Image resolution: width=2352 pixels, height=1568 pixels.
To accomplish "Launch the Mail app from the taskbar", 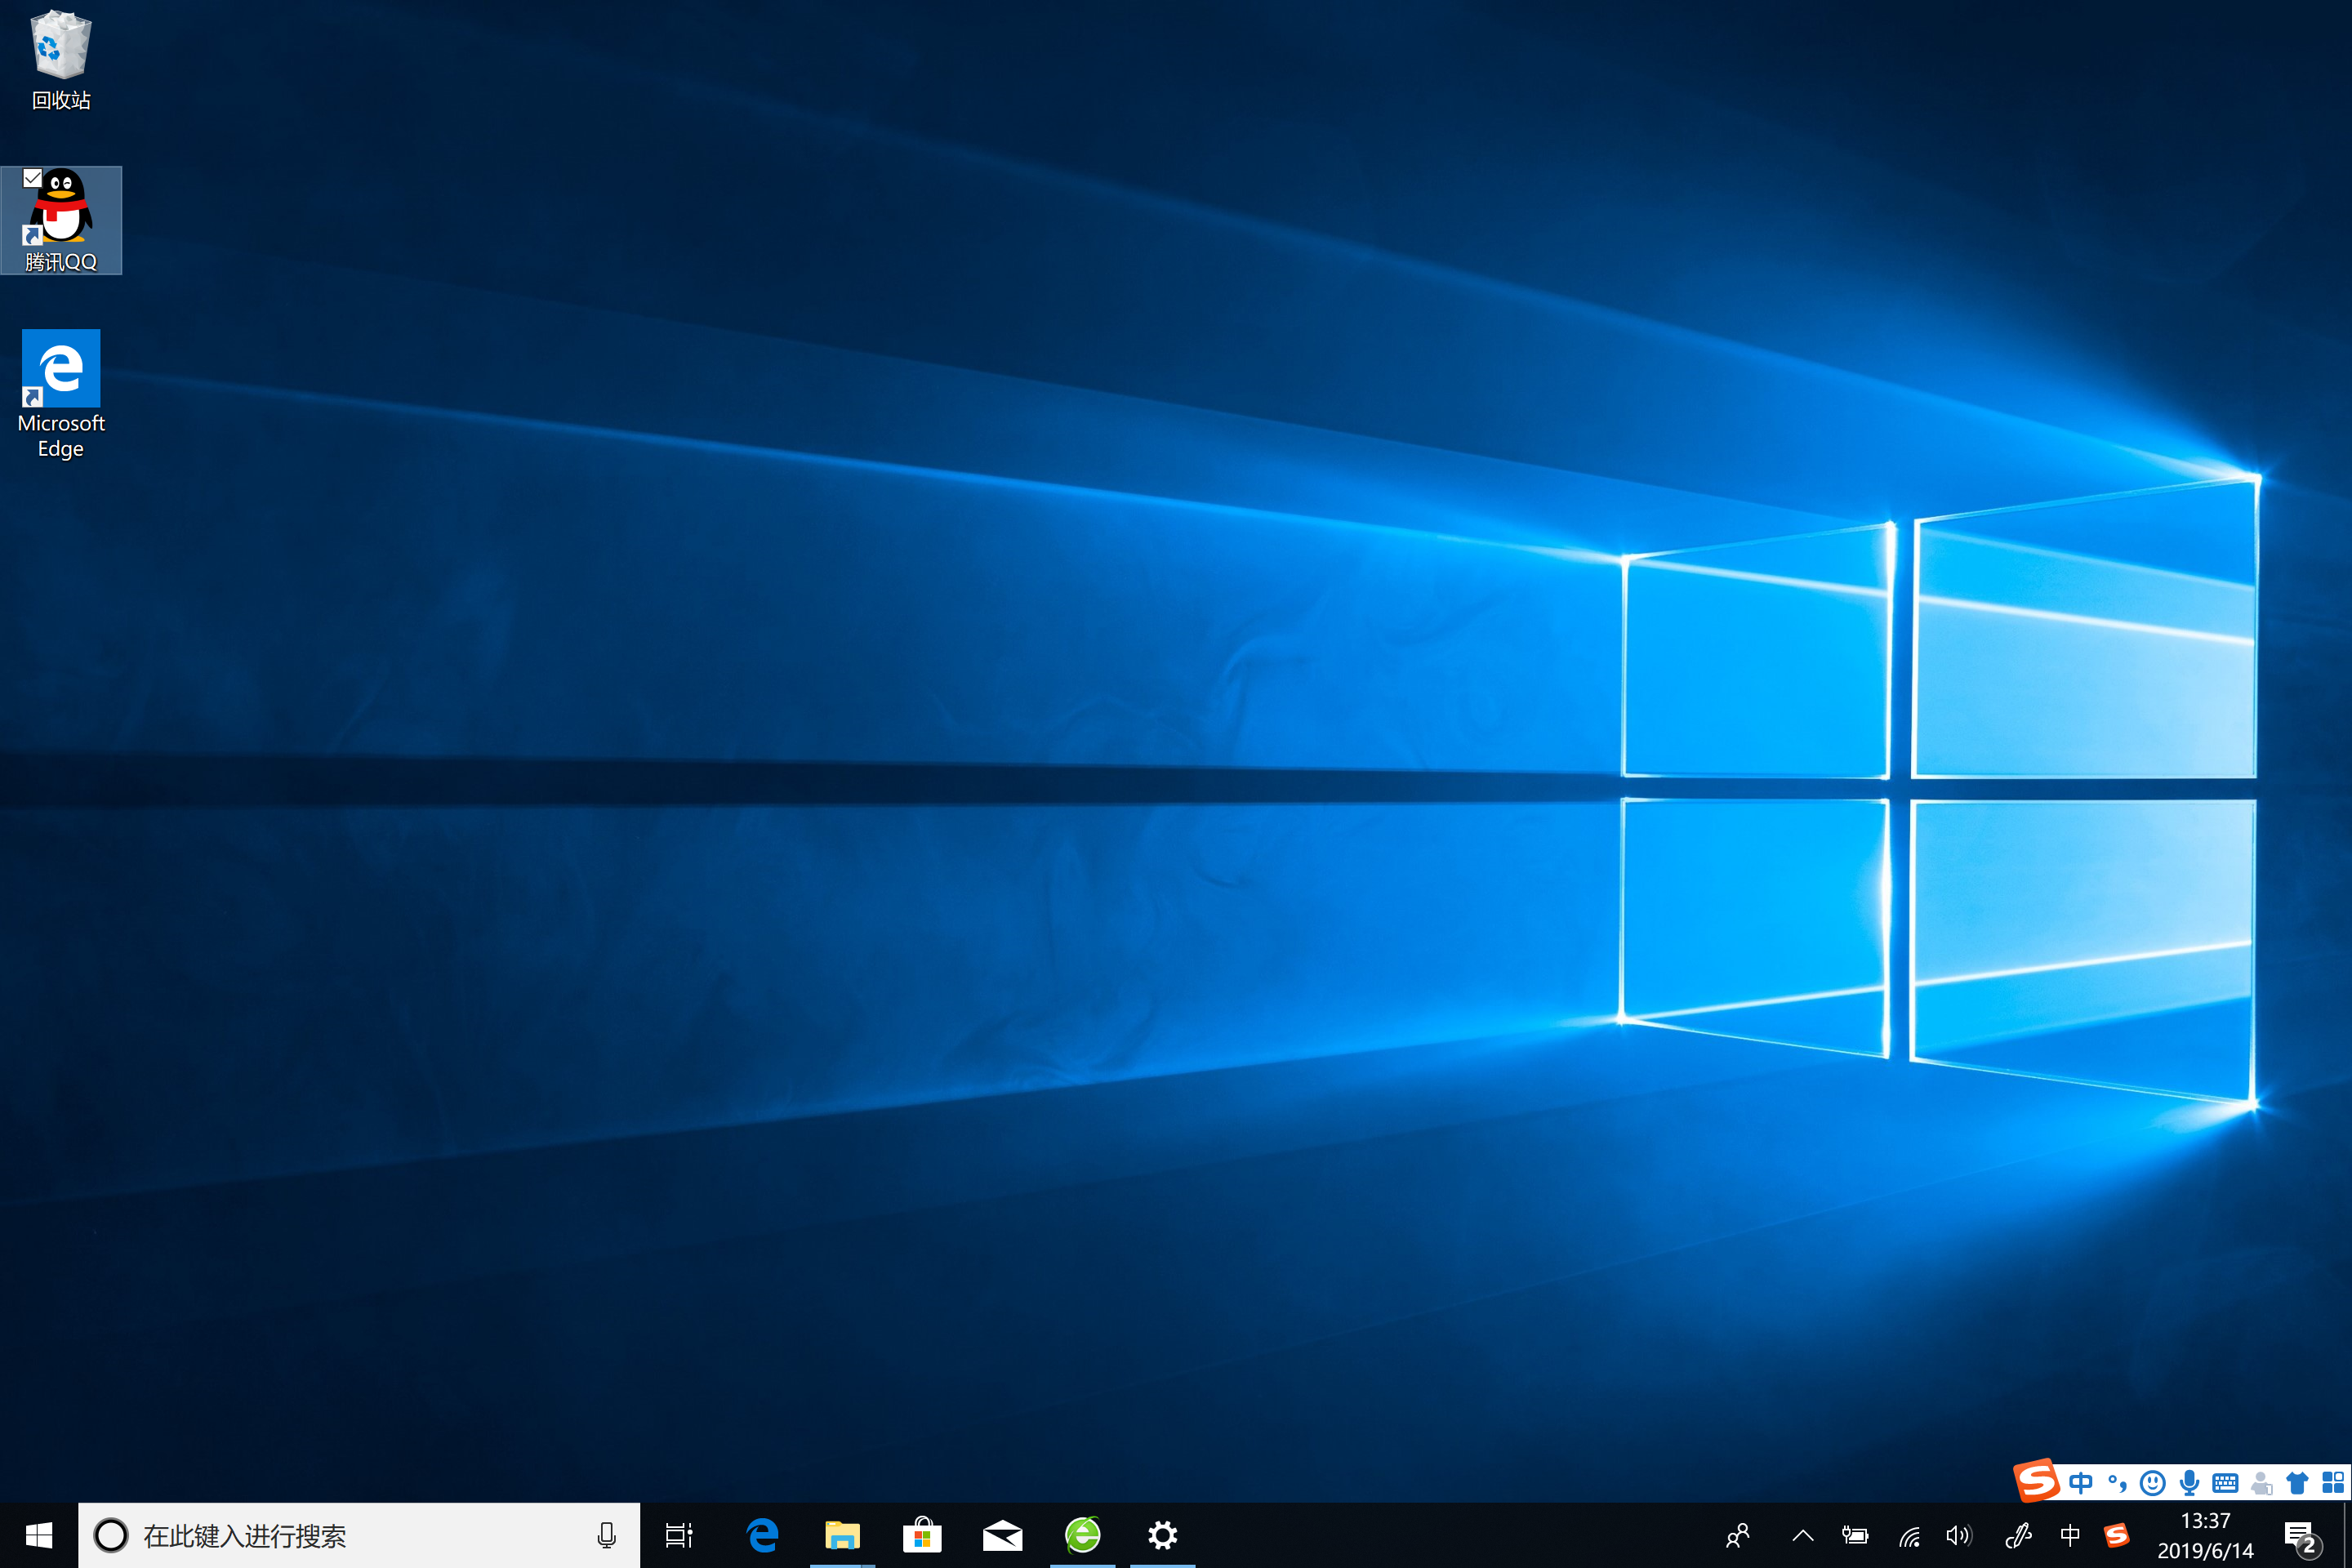I will (x=1002, y=1535).
